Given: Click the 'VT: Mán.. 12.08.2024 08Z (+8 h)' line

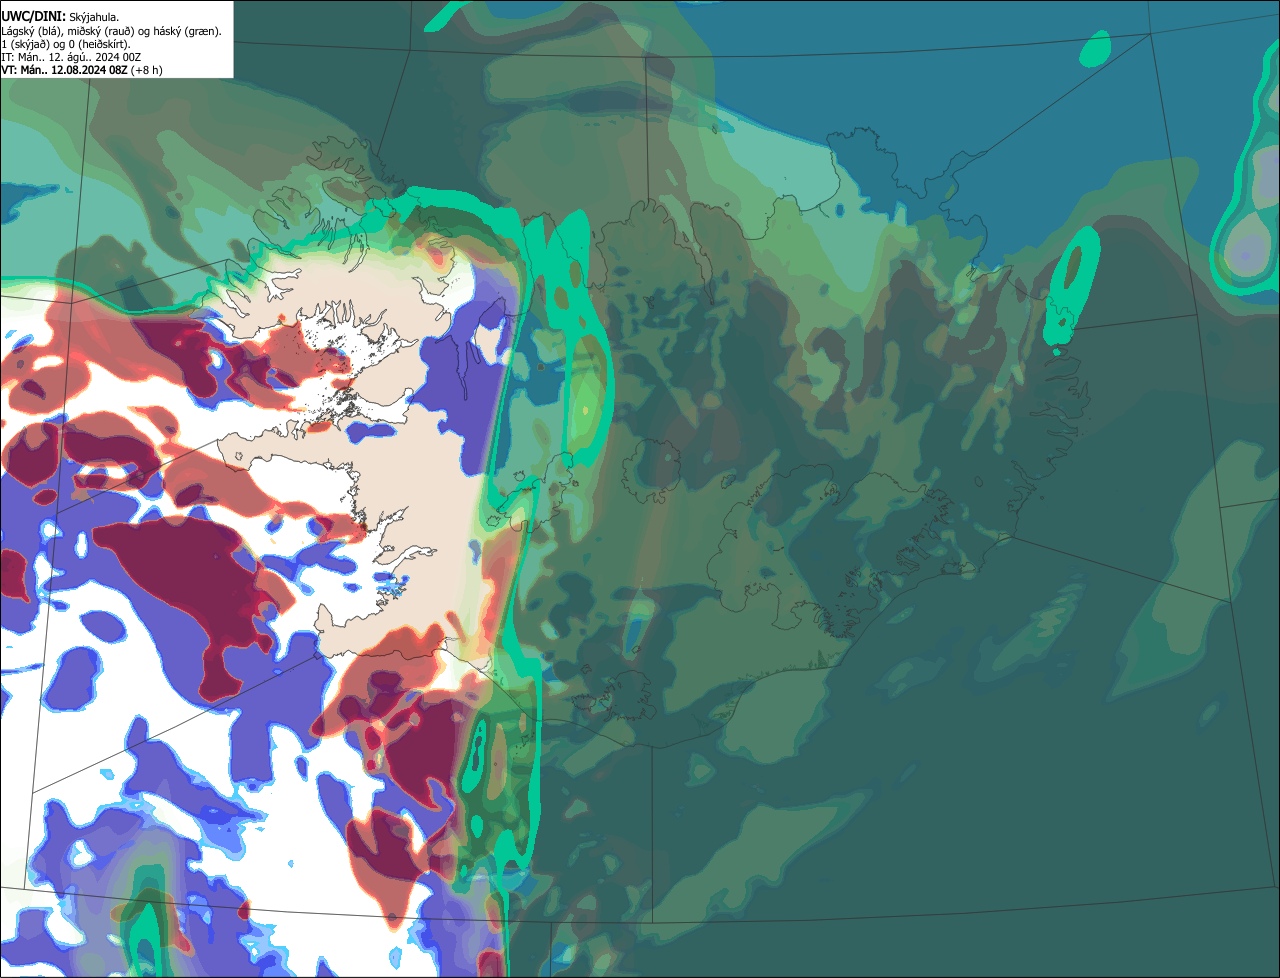Looking at the screenshot, I should [x=82, y=70].
